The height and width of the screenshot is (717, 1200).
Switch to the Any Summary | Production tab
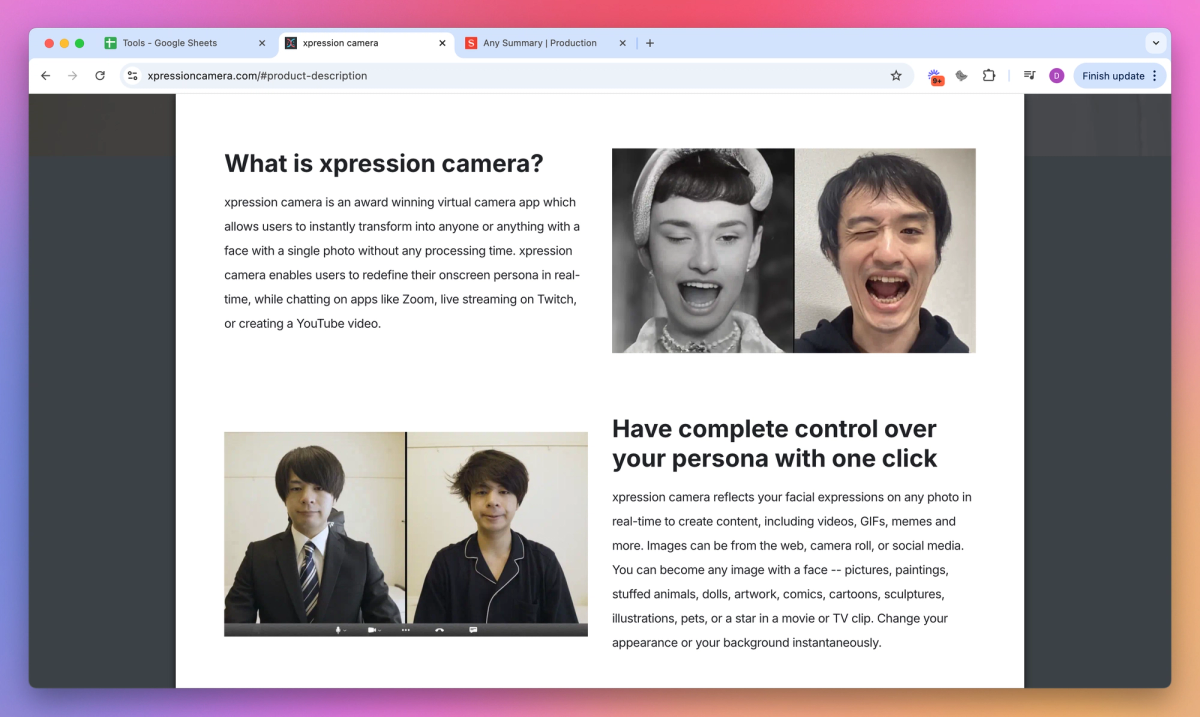click(x=539, y=43)
